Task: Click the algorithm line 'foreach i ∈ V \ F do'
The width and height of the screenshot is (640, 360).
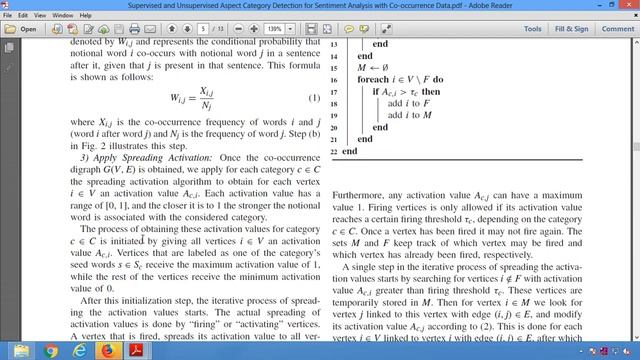Action: 400,79
